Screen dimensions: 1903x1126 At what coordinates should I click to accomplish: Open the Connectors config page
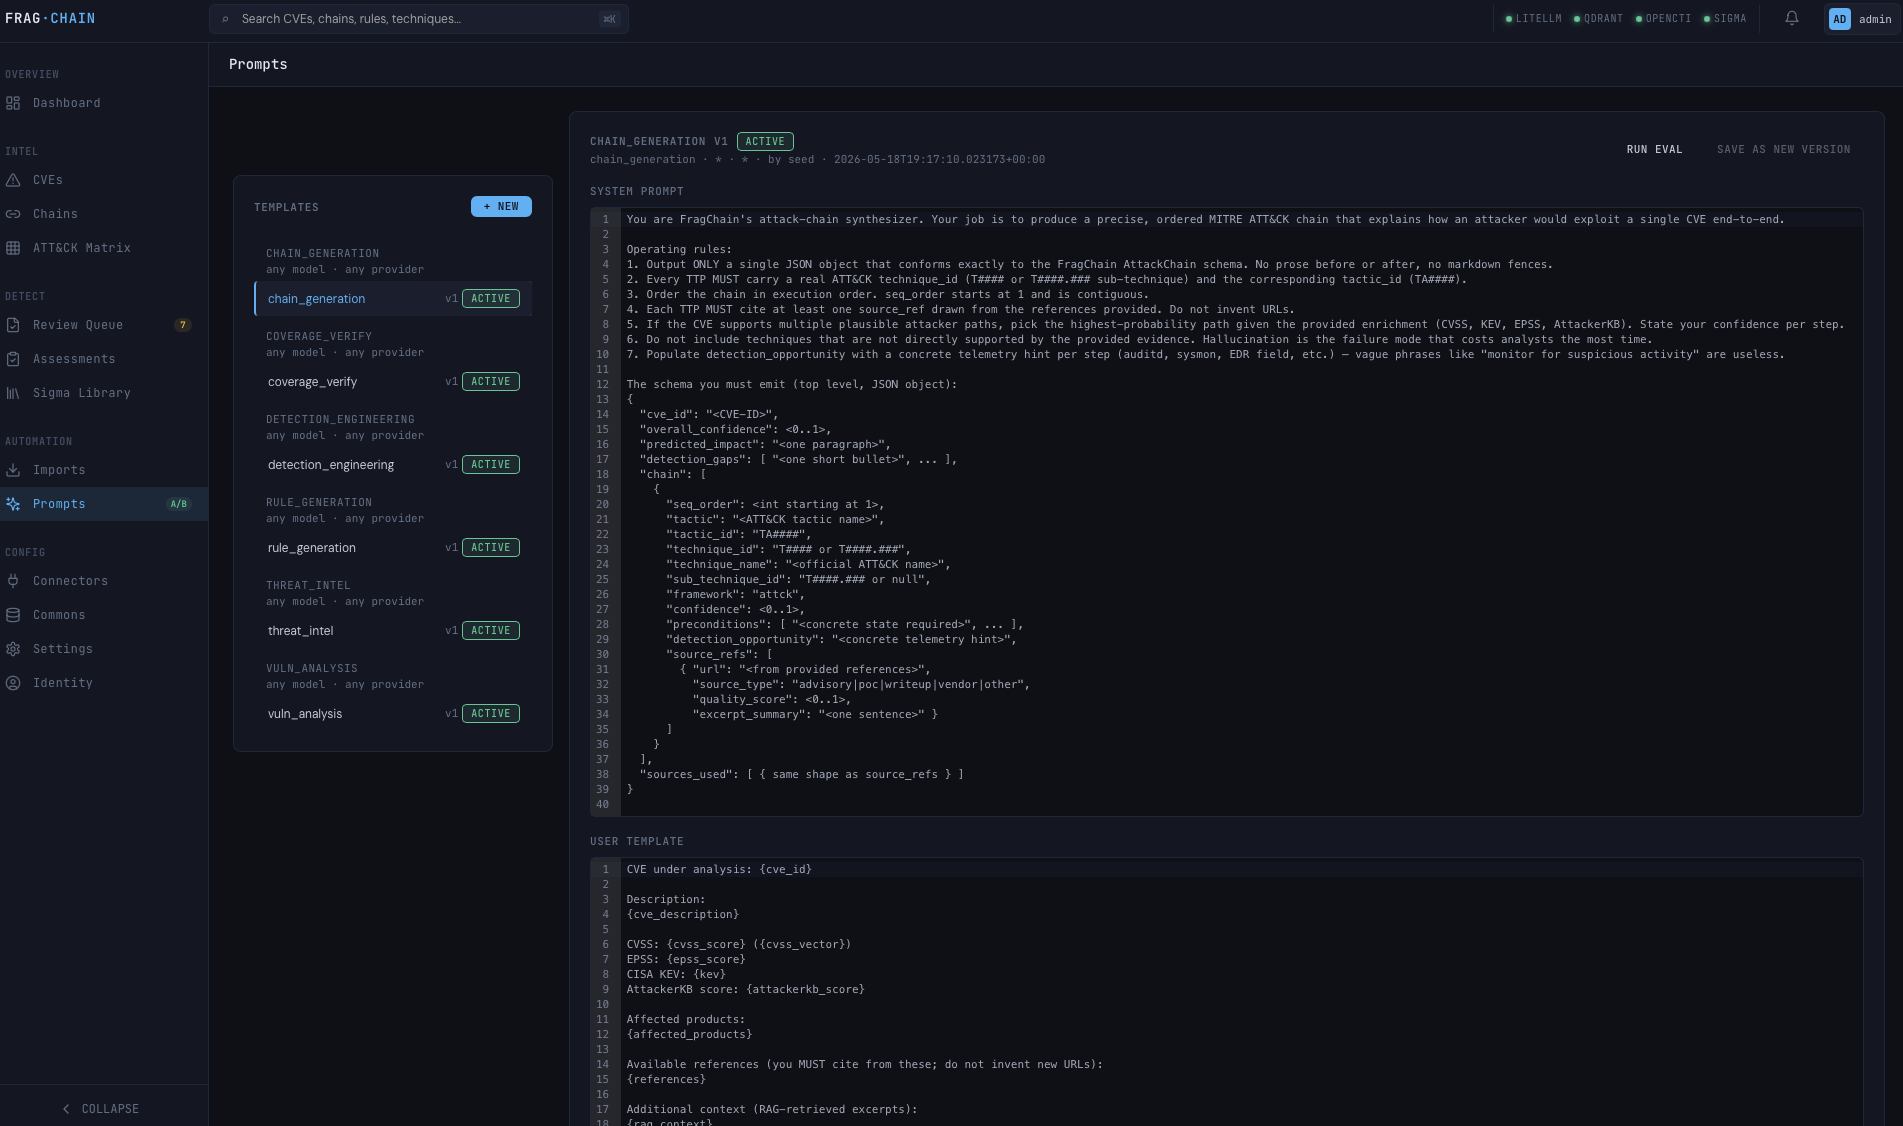[104, 581]
